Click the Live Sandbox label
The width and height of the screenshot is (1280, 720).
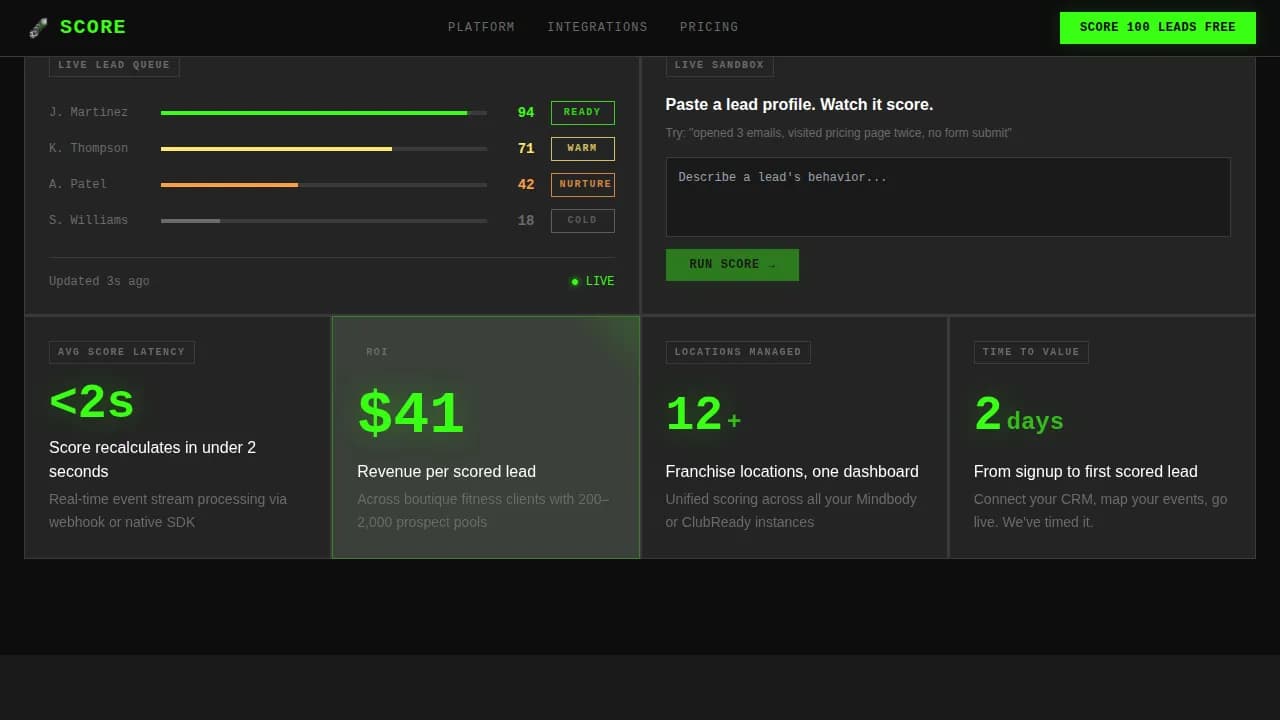(x=719, y=65)
